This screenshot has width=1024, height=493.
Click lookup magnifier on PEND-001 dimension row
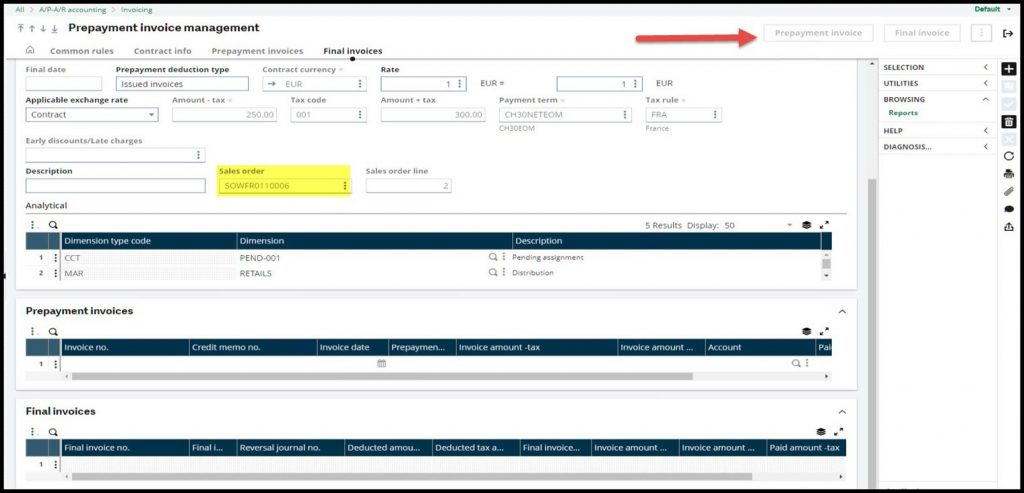(x=493, y=257)
